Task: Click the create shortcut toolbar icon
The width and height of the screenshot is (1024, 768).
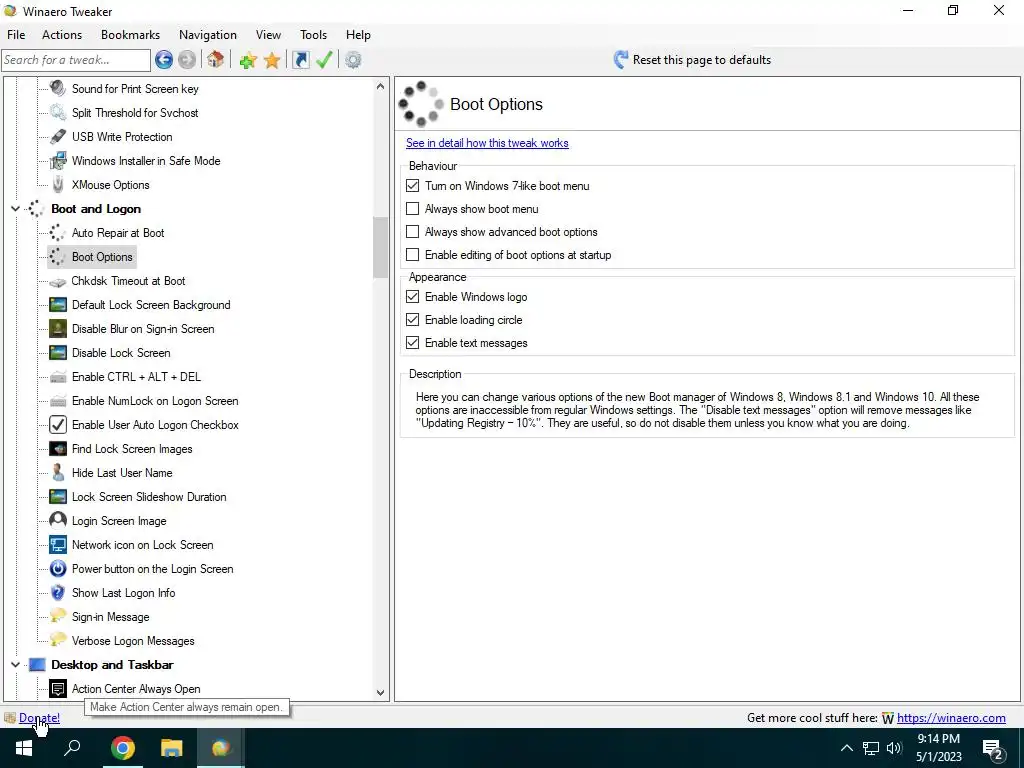Action: tap(300, 60)
